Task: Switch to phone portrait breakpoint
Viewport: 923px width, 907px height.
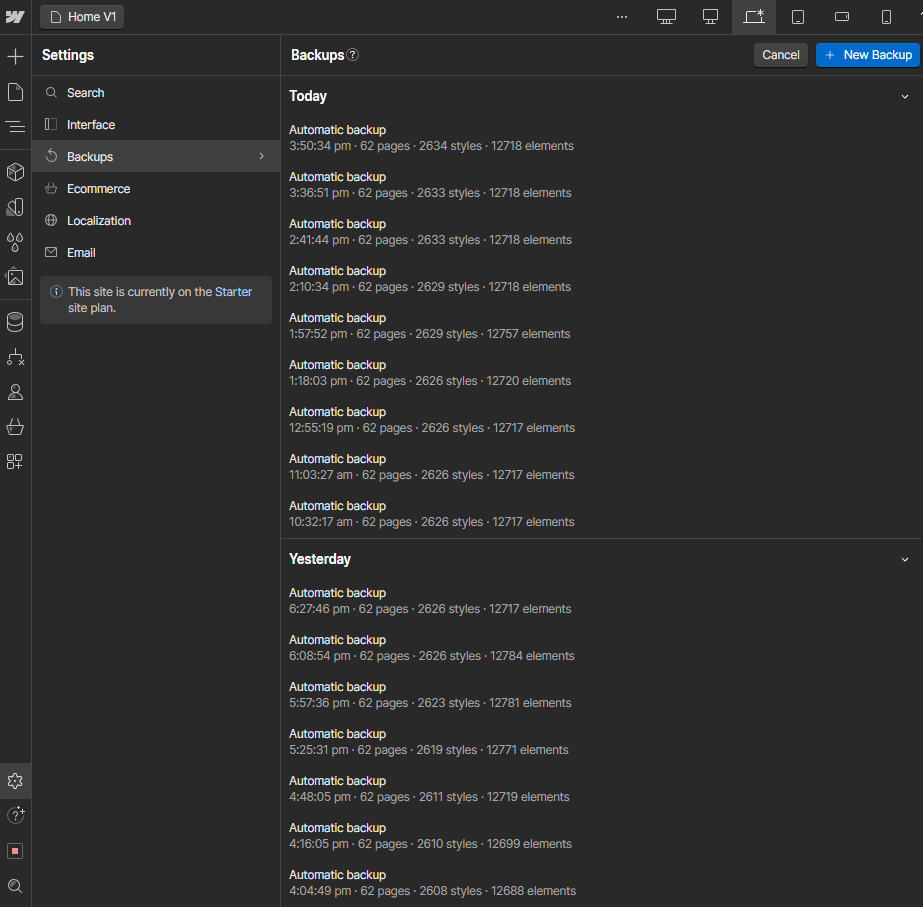Action: [884, 16]
